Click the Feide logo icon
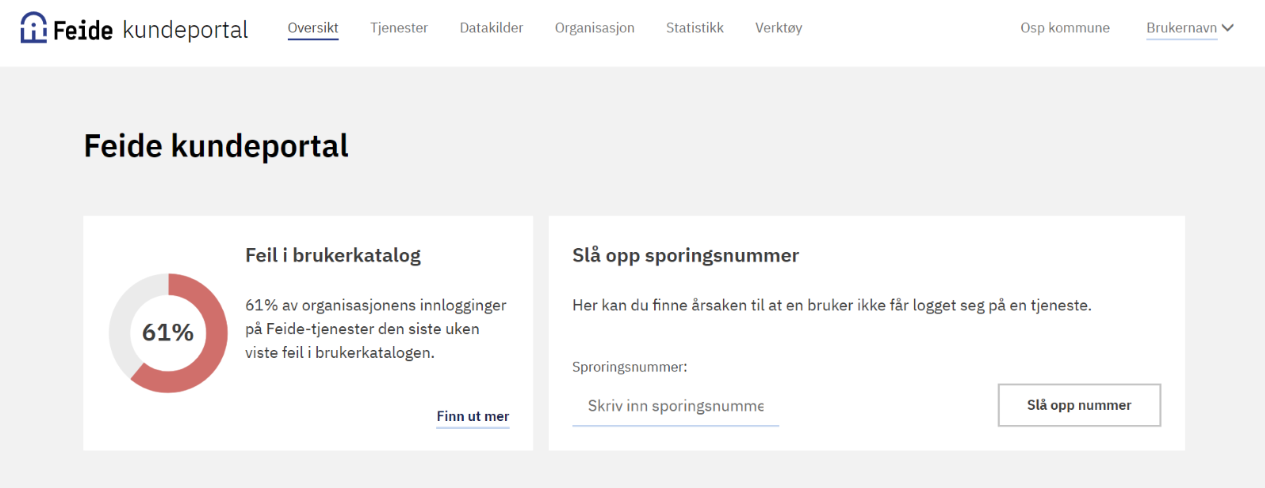 click(x=34, y=28)
